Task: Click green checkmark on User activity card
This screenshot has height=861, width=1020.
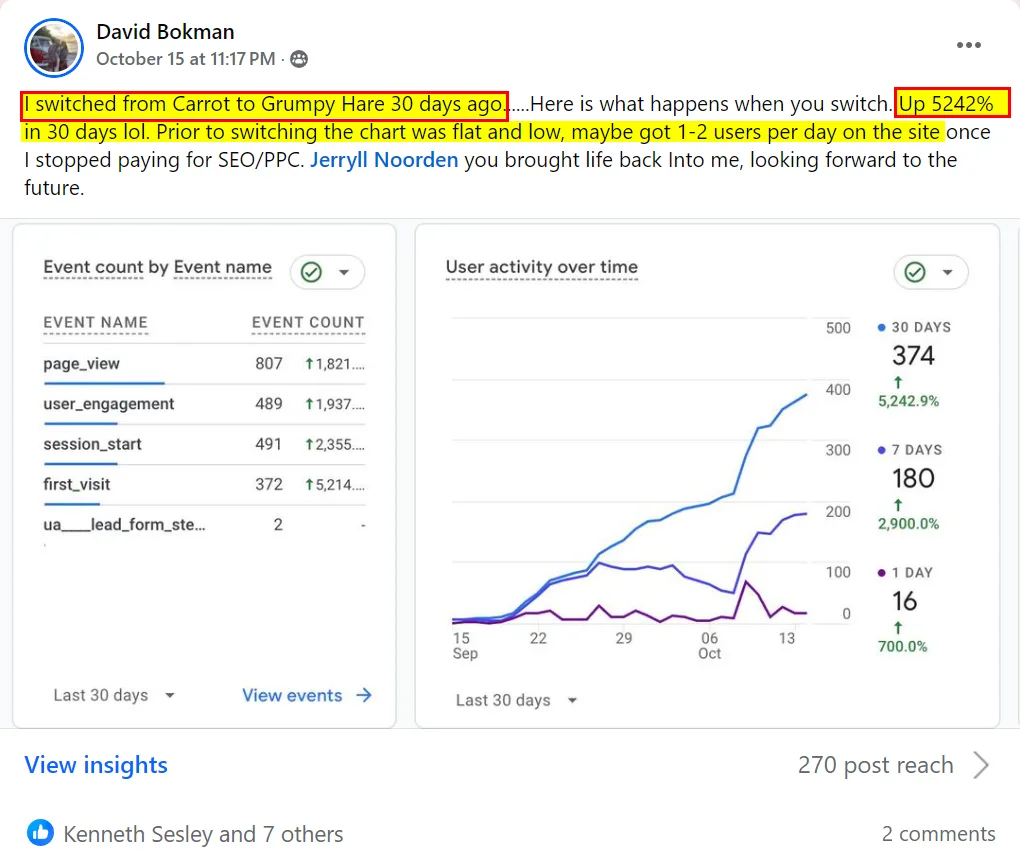Action: click(x=914, y=272)
